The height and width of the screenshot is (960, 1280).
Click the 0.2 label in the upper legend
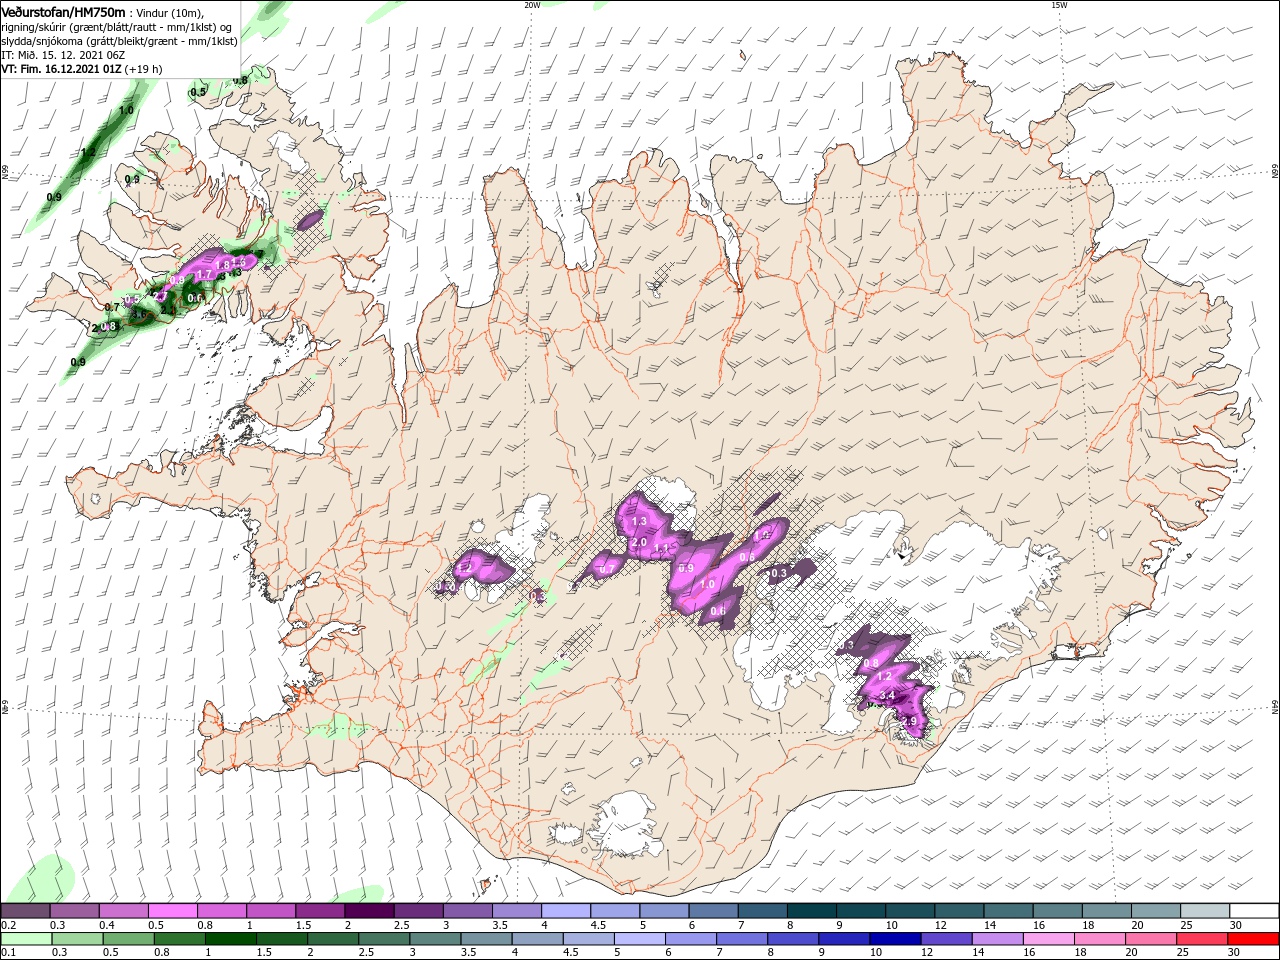[x=8, y=925]
